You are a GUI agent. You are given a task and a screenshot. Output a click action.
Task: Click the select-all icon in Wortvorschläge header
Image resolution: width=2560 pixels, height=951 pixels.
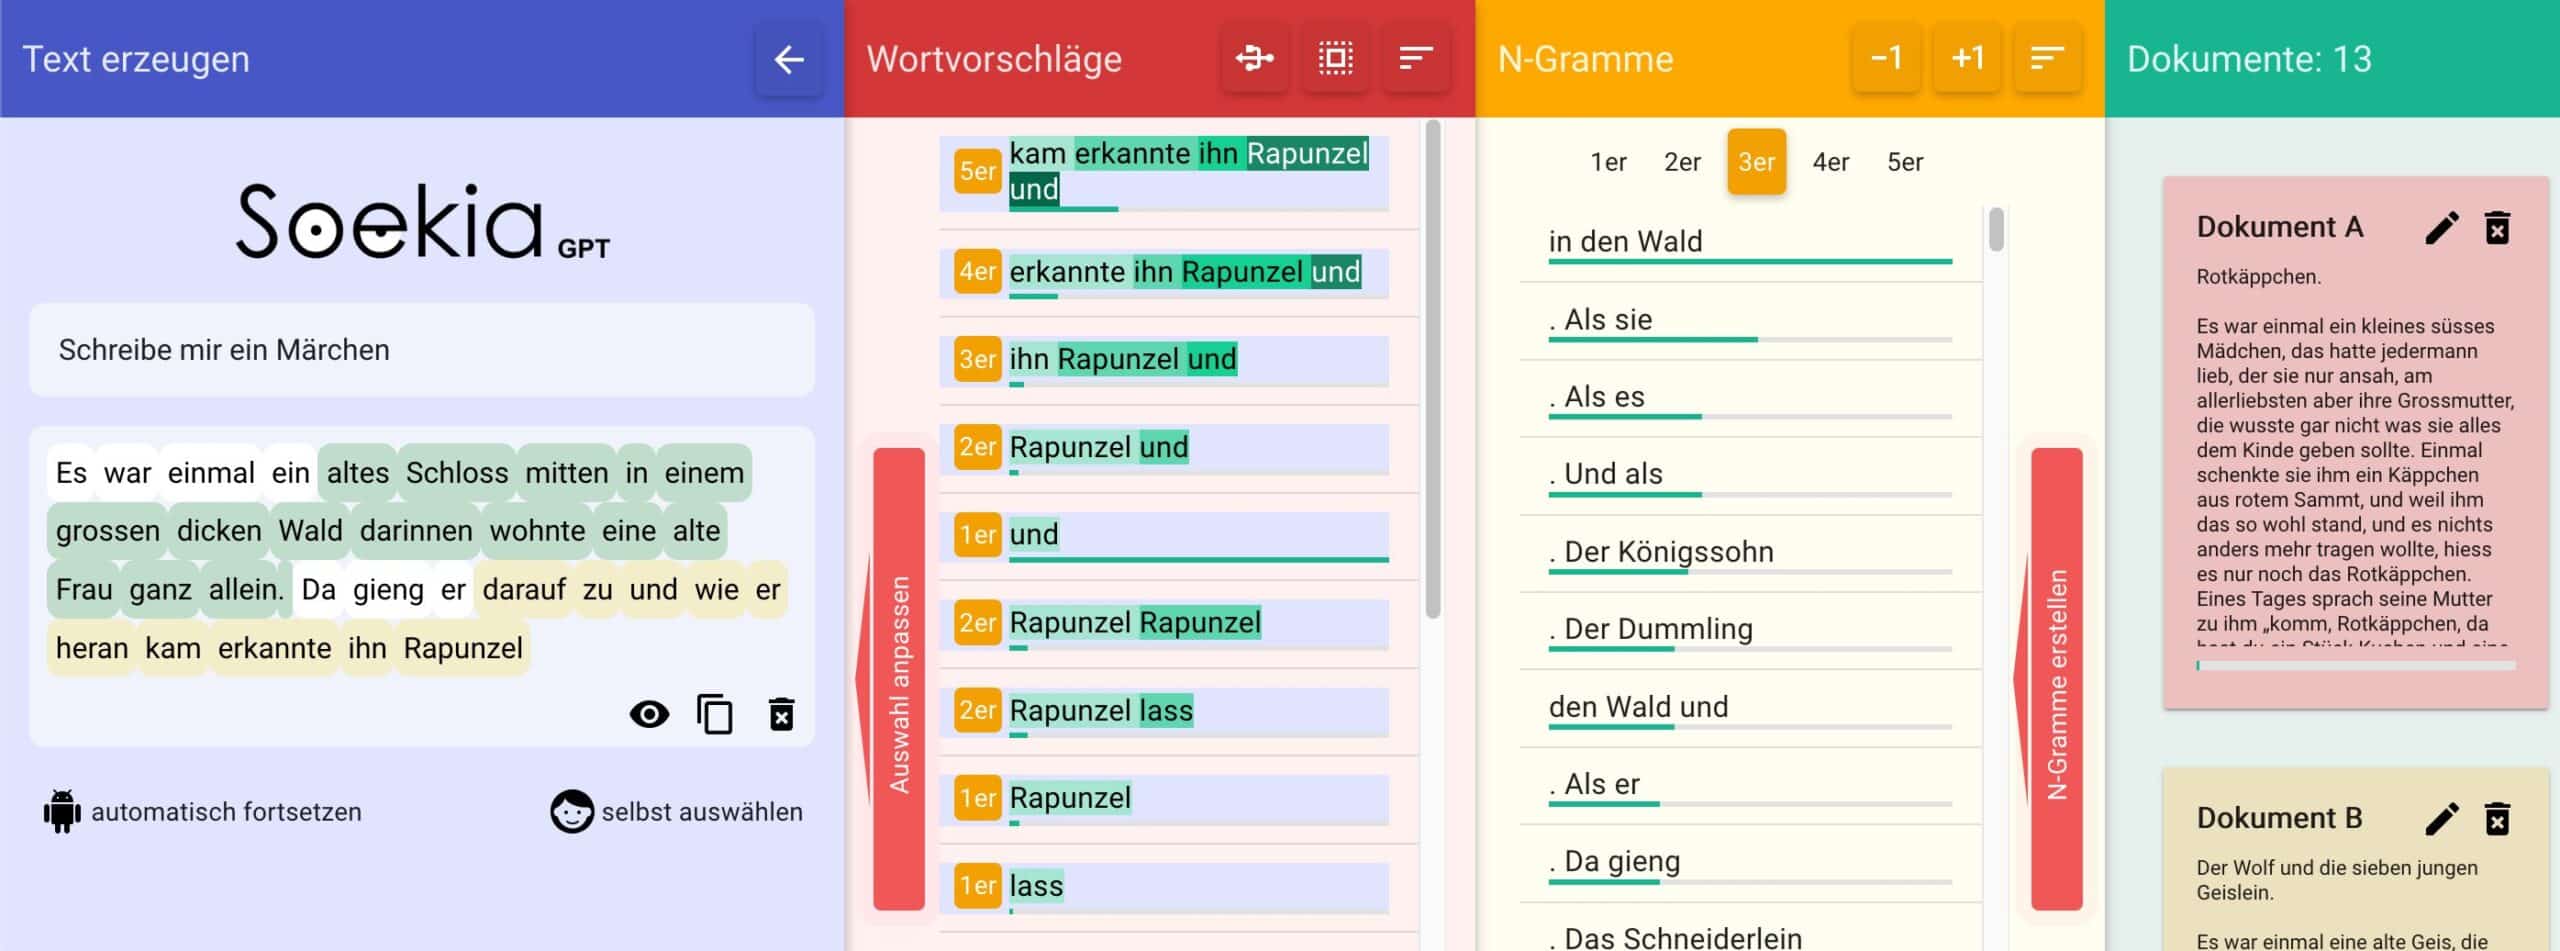(x=1335, y=59)
